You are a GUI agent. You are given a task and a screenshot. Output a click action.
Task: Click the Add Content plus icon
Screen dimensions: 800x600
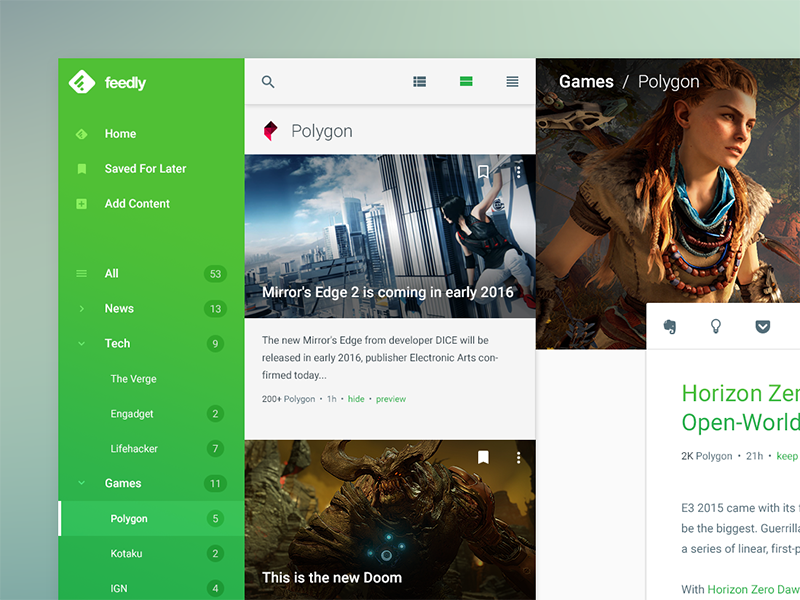point(82,204)
